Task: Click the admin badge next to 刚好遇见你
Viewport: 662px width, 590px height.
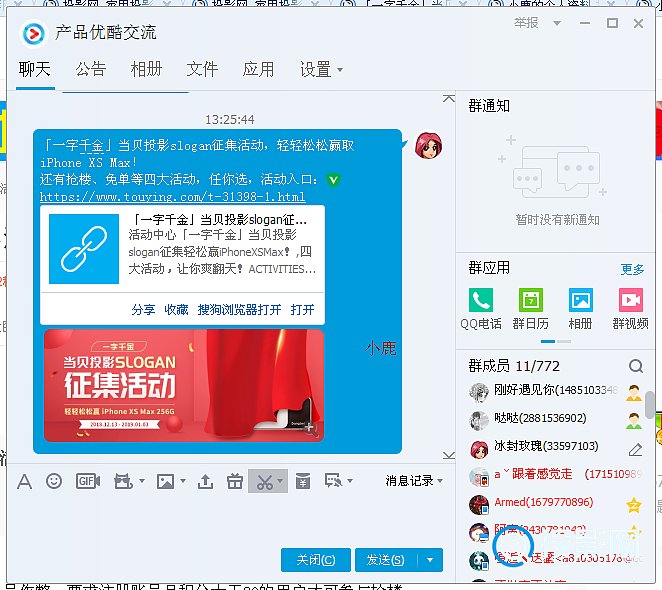Action: point(634,393)
